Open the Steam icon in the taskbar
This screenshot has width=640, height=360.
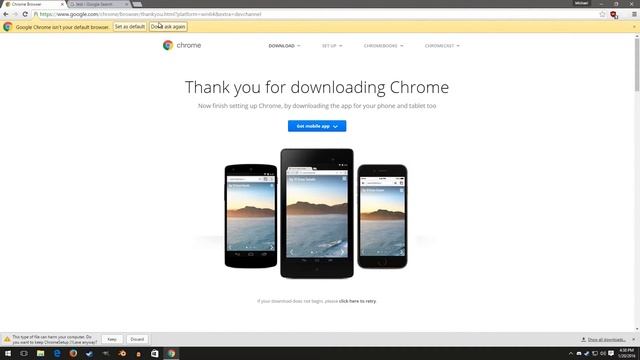(x=89, y=353)
